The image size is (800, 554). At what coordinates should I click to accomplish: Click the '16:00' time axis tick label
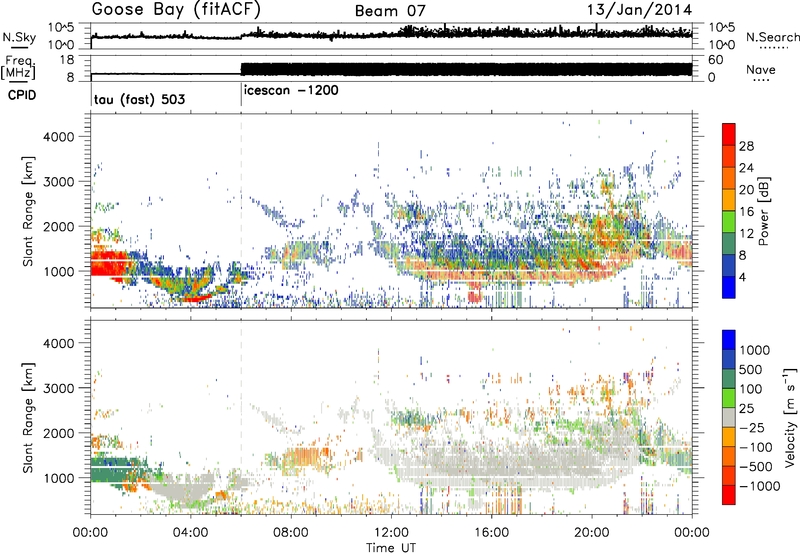(491, 533)
